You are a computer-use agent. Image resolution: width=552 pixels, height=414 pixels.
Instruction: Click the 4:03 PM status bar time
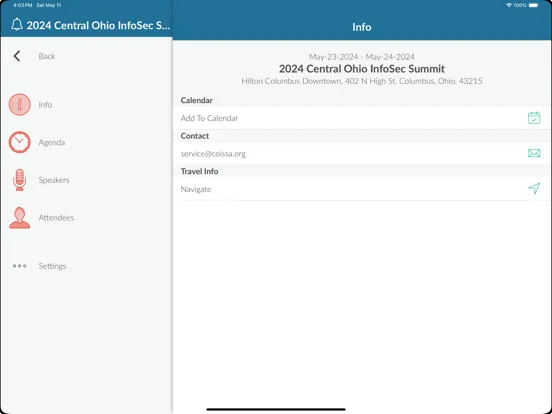[22, 5]
